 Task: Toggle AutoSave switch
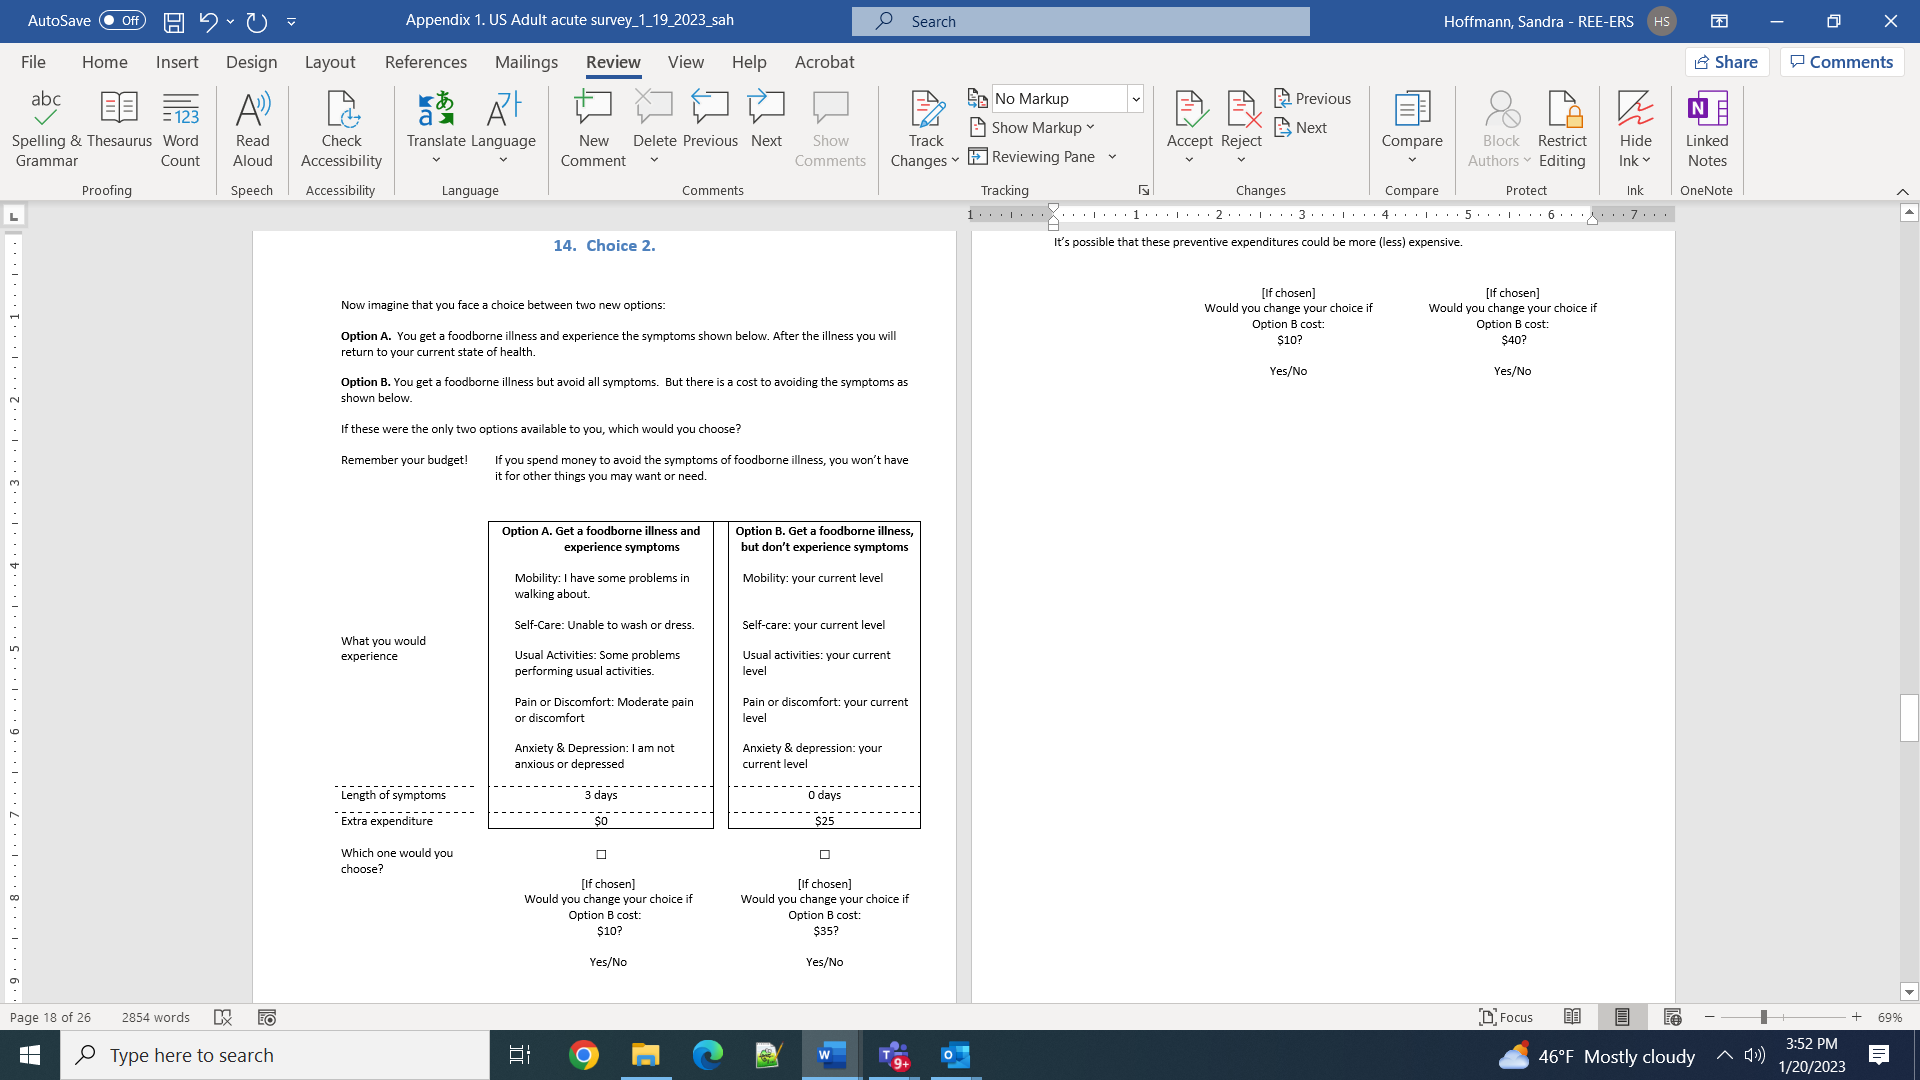[x=122, y=20]
